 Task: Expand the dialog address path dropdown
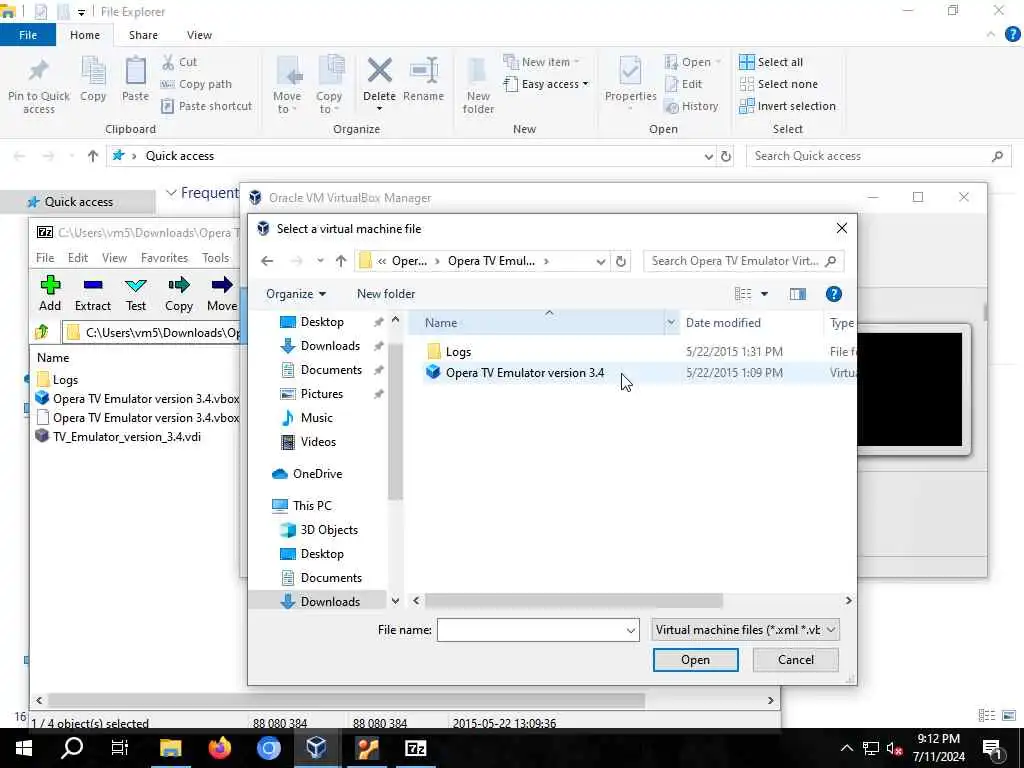point(601,261)
